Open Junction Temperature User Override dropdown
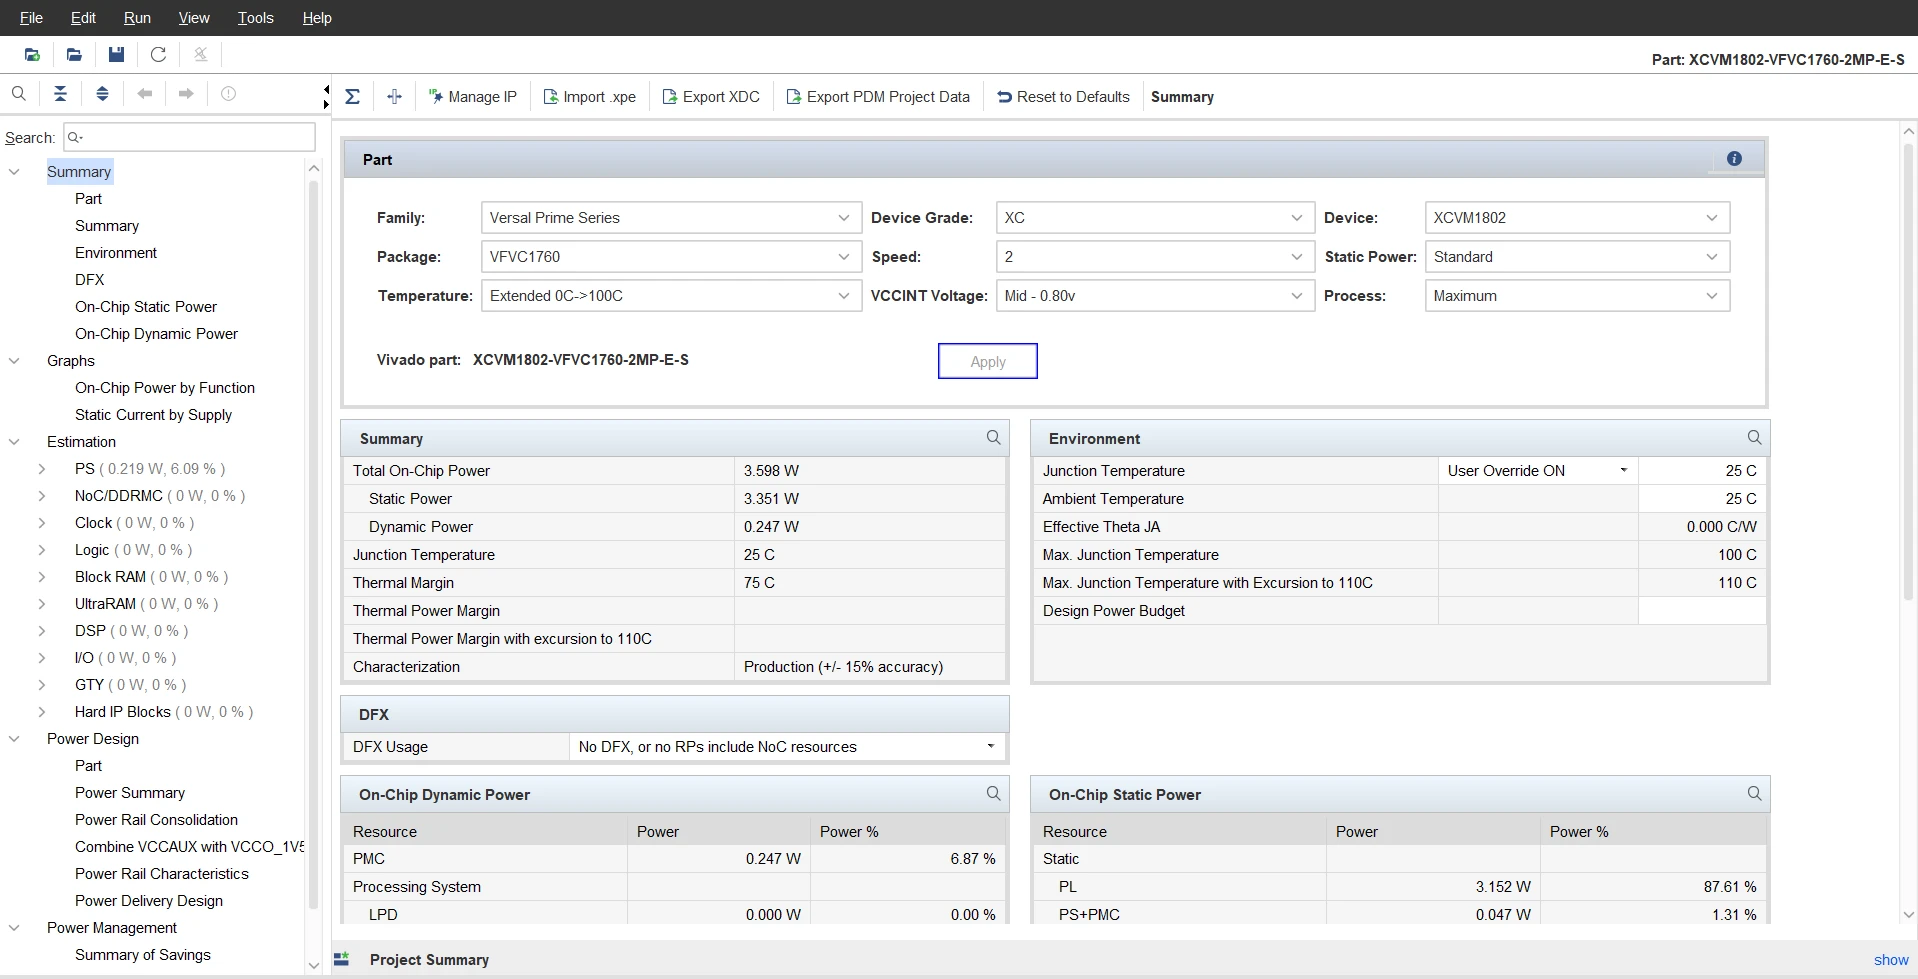Image resolution: width=1918 pixels, height=979 pixels. coord(1538,471)
